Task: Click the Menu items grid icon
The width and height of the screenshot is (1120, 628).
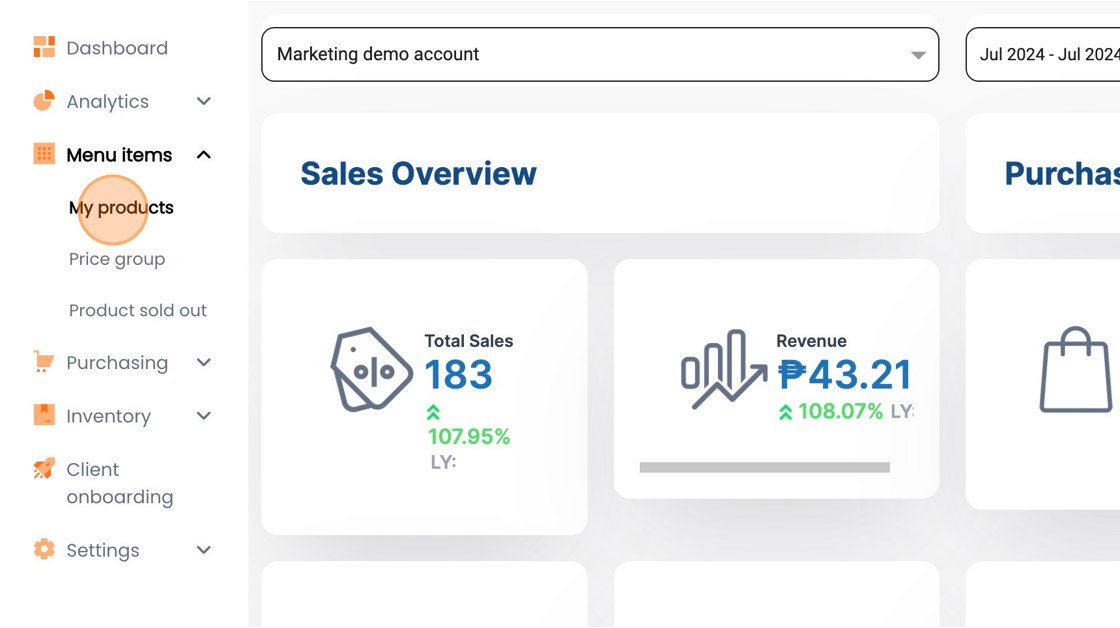Action: pyautogui.click(x=44, y=154)
